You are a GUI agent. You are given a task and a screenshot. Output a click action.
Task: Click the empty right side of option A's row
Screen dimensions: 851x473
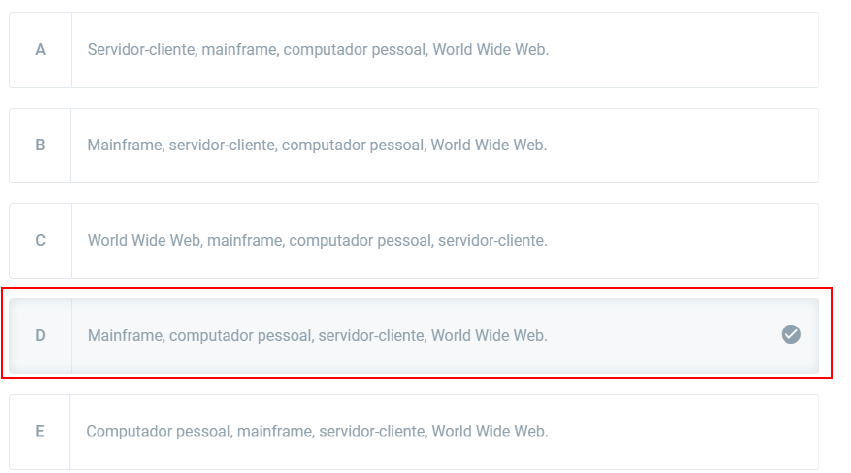point(700,49)
